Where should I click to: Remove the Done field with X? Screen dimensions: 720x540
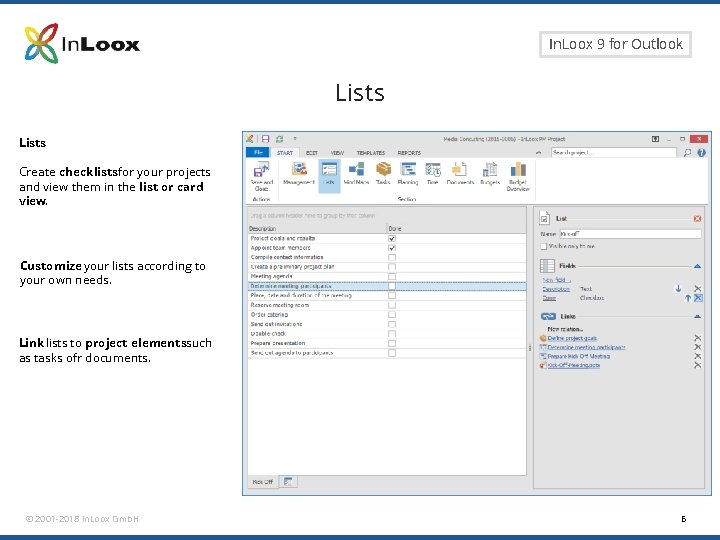[698, 298]
